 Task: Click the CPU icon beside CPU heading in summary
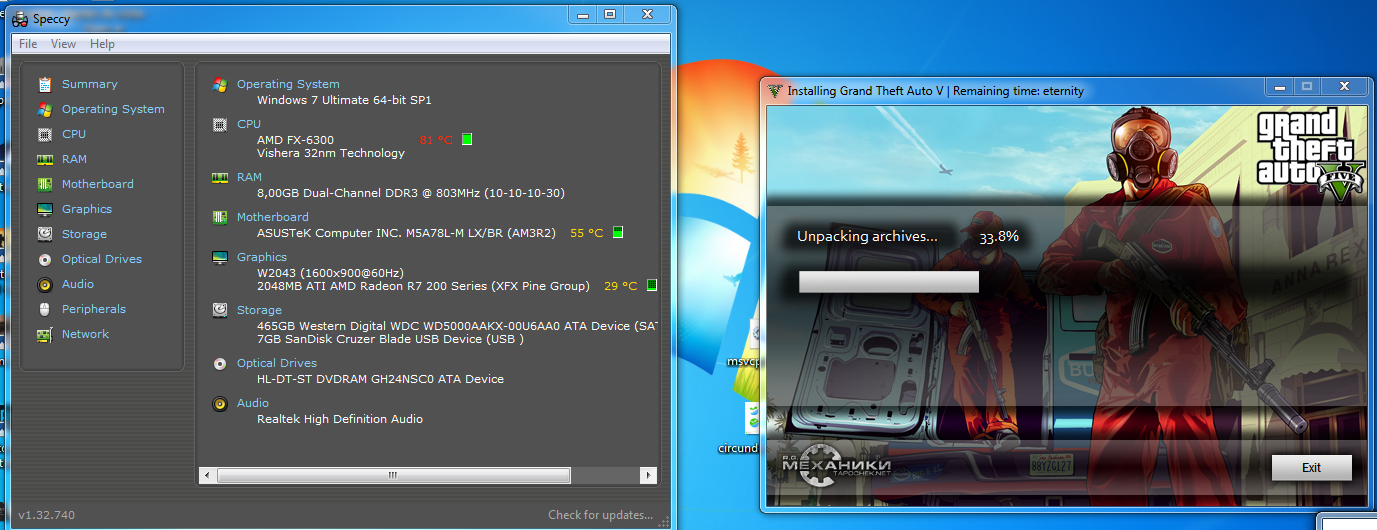(219, 124)
